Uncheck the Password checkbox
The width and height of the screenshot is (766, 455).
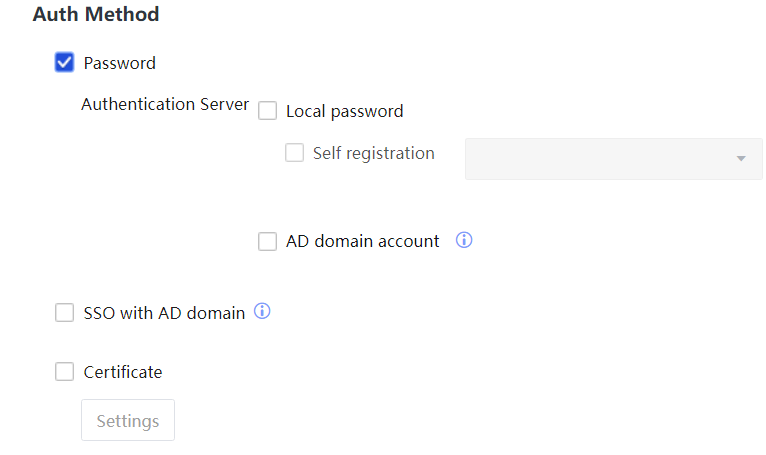coord(65,63)
